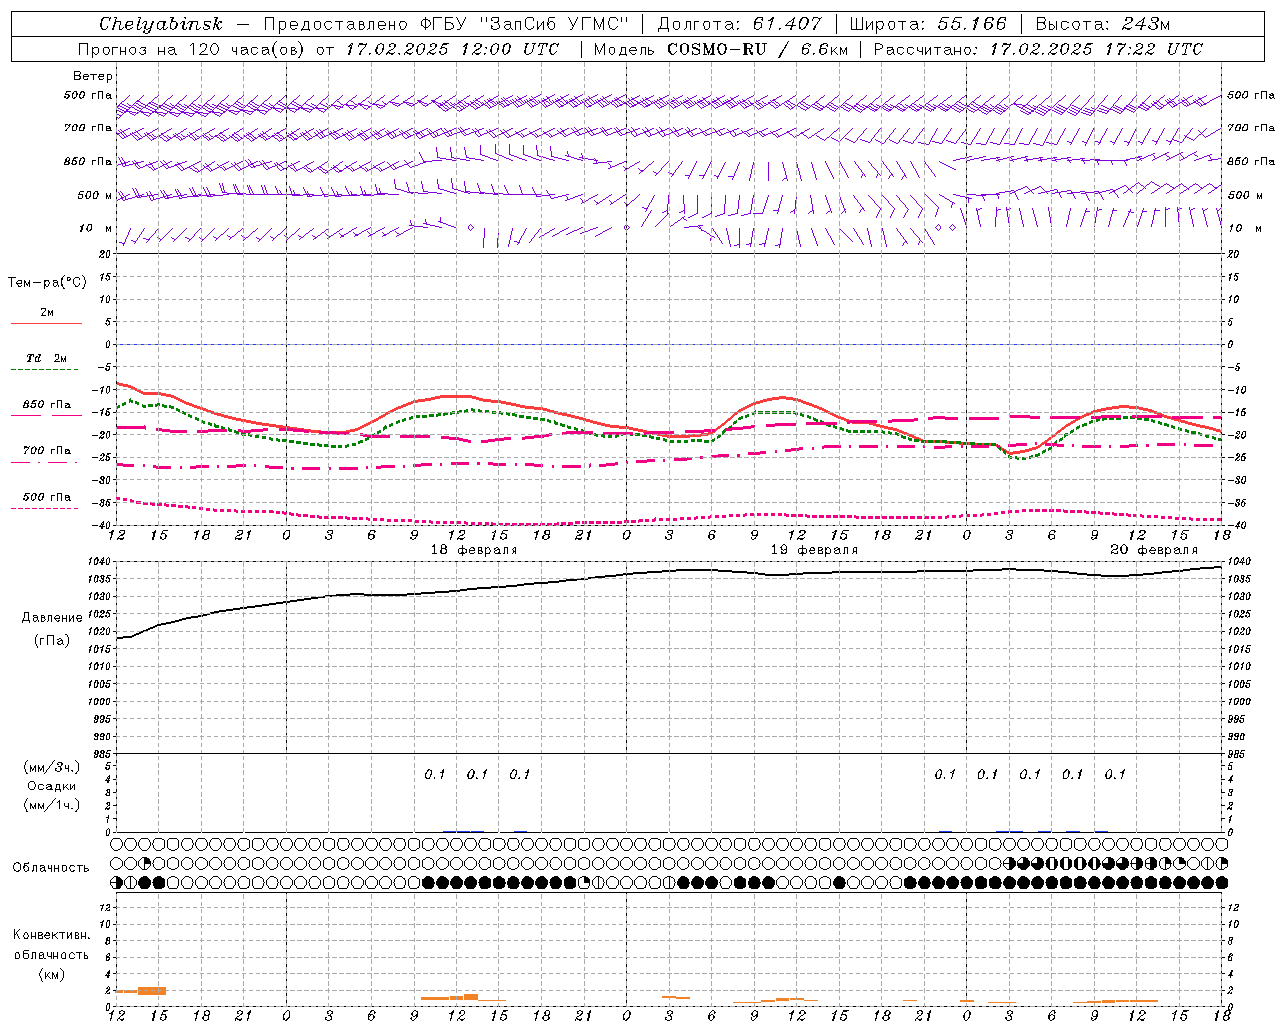Image resolution: width=1280 pixels, height=1024 pixels.
Task: Click the Модель COSMO-RU / 6.6км label
Action: tap(720, 49)
